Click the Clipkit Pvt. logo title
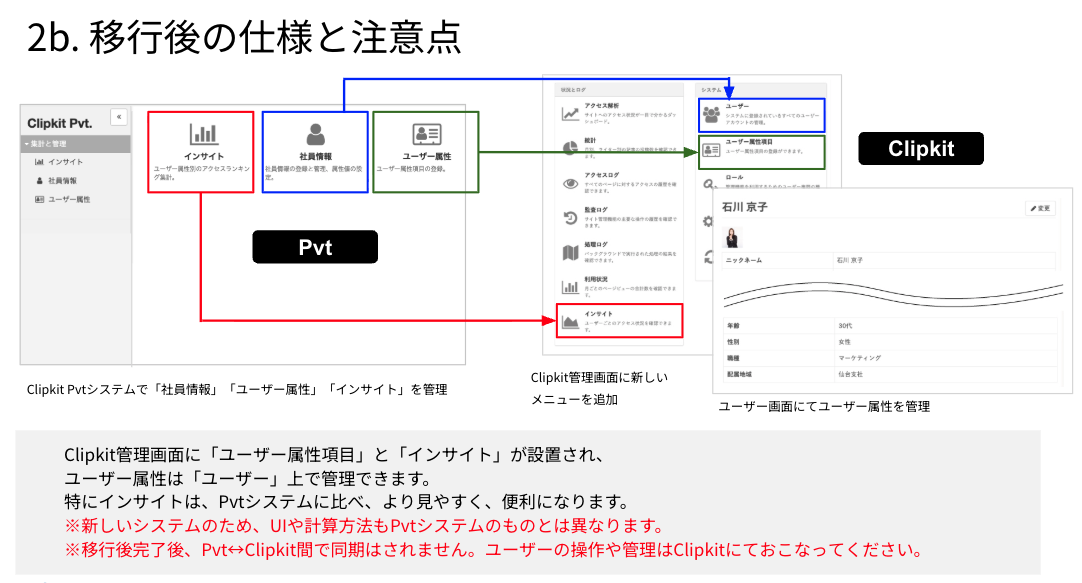The height and width of the screenshot is (583, 1082). coord(60,123)
